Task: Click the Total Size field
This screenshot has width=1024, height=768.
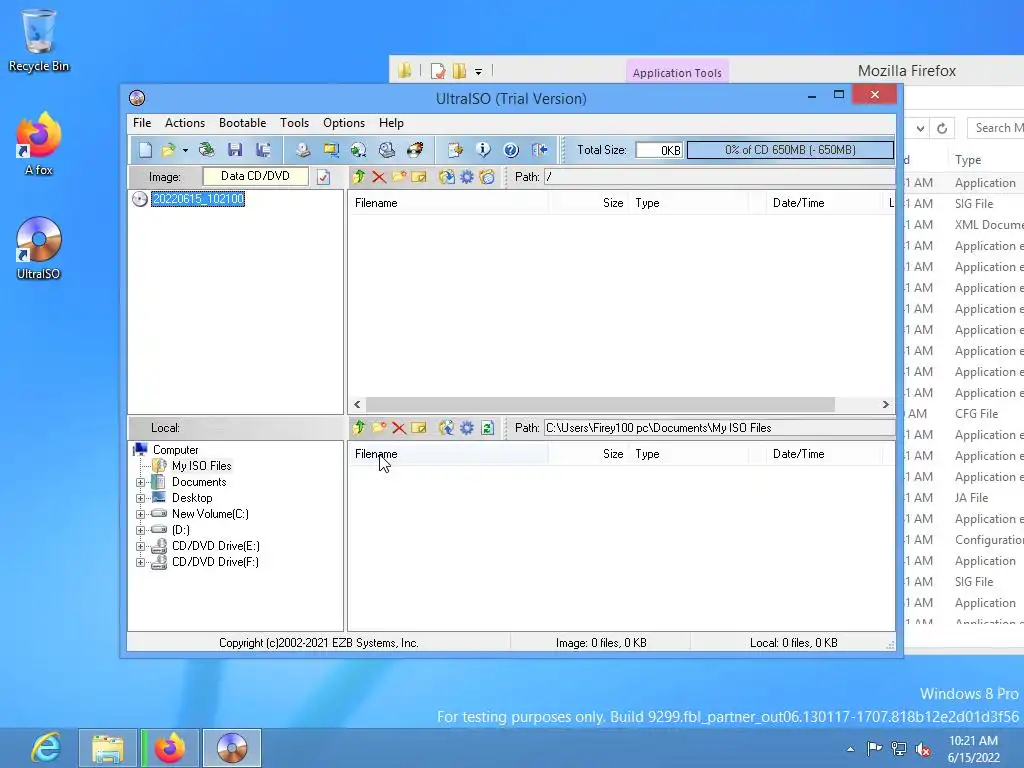Action: coord(659,150)
